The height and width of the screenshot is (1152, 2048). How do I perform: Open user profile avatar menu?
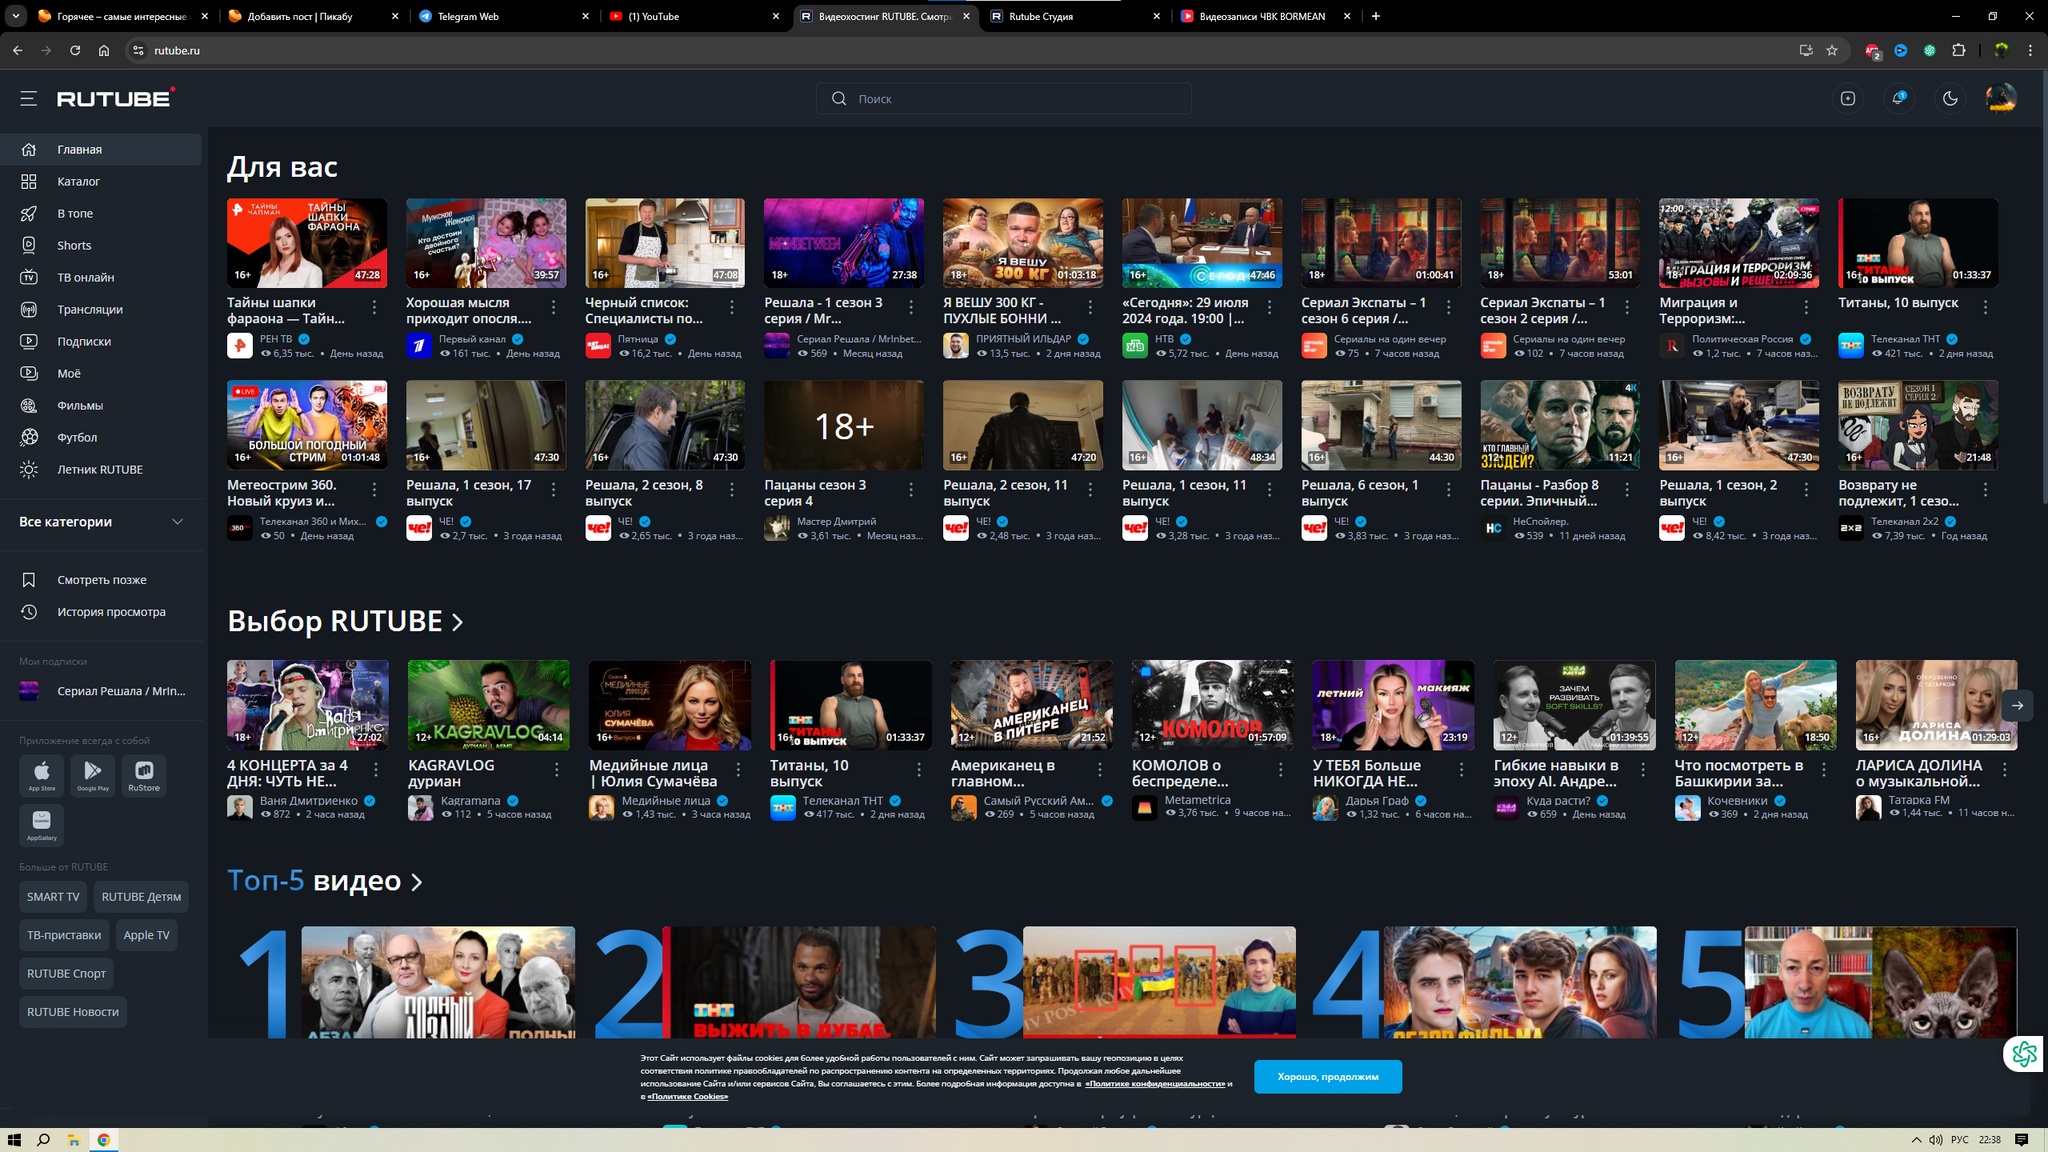[2001, 98]
